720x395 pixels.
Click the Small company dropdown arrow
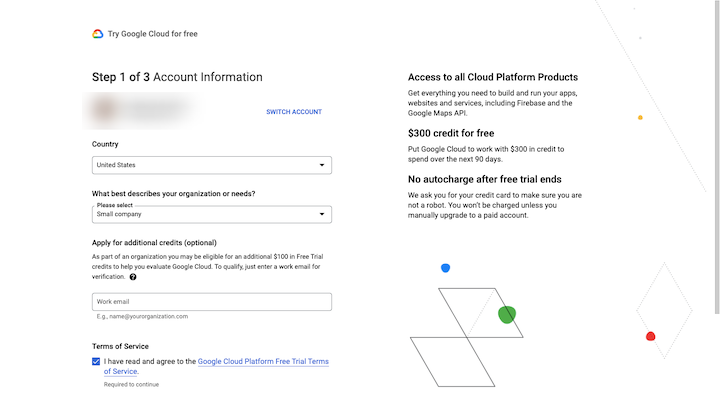pyautogui.click(x=322, y=214)
